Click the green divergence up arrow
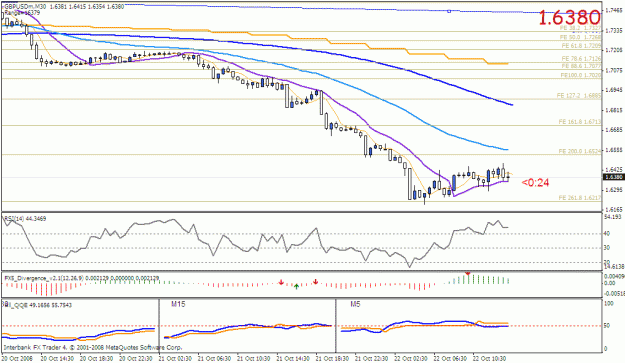Screen dimensions: 625x363 tap(297, 286)
